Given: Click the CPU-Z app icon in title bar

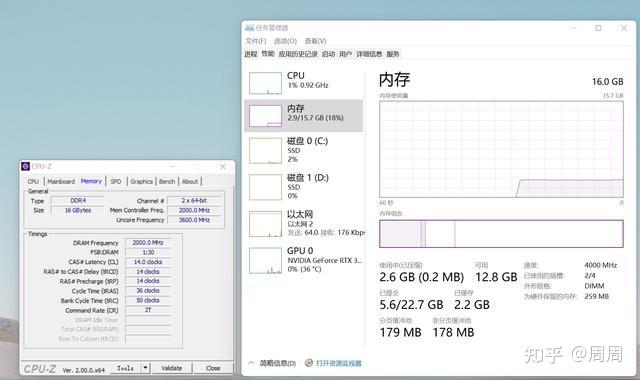Looking at the screenshot, I should pyautogui.click(x=26, y=166).
